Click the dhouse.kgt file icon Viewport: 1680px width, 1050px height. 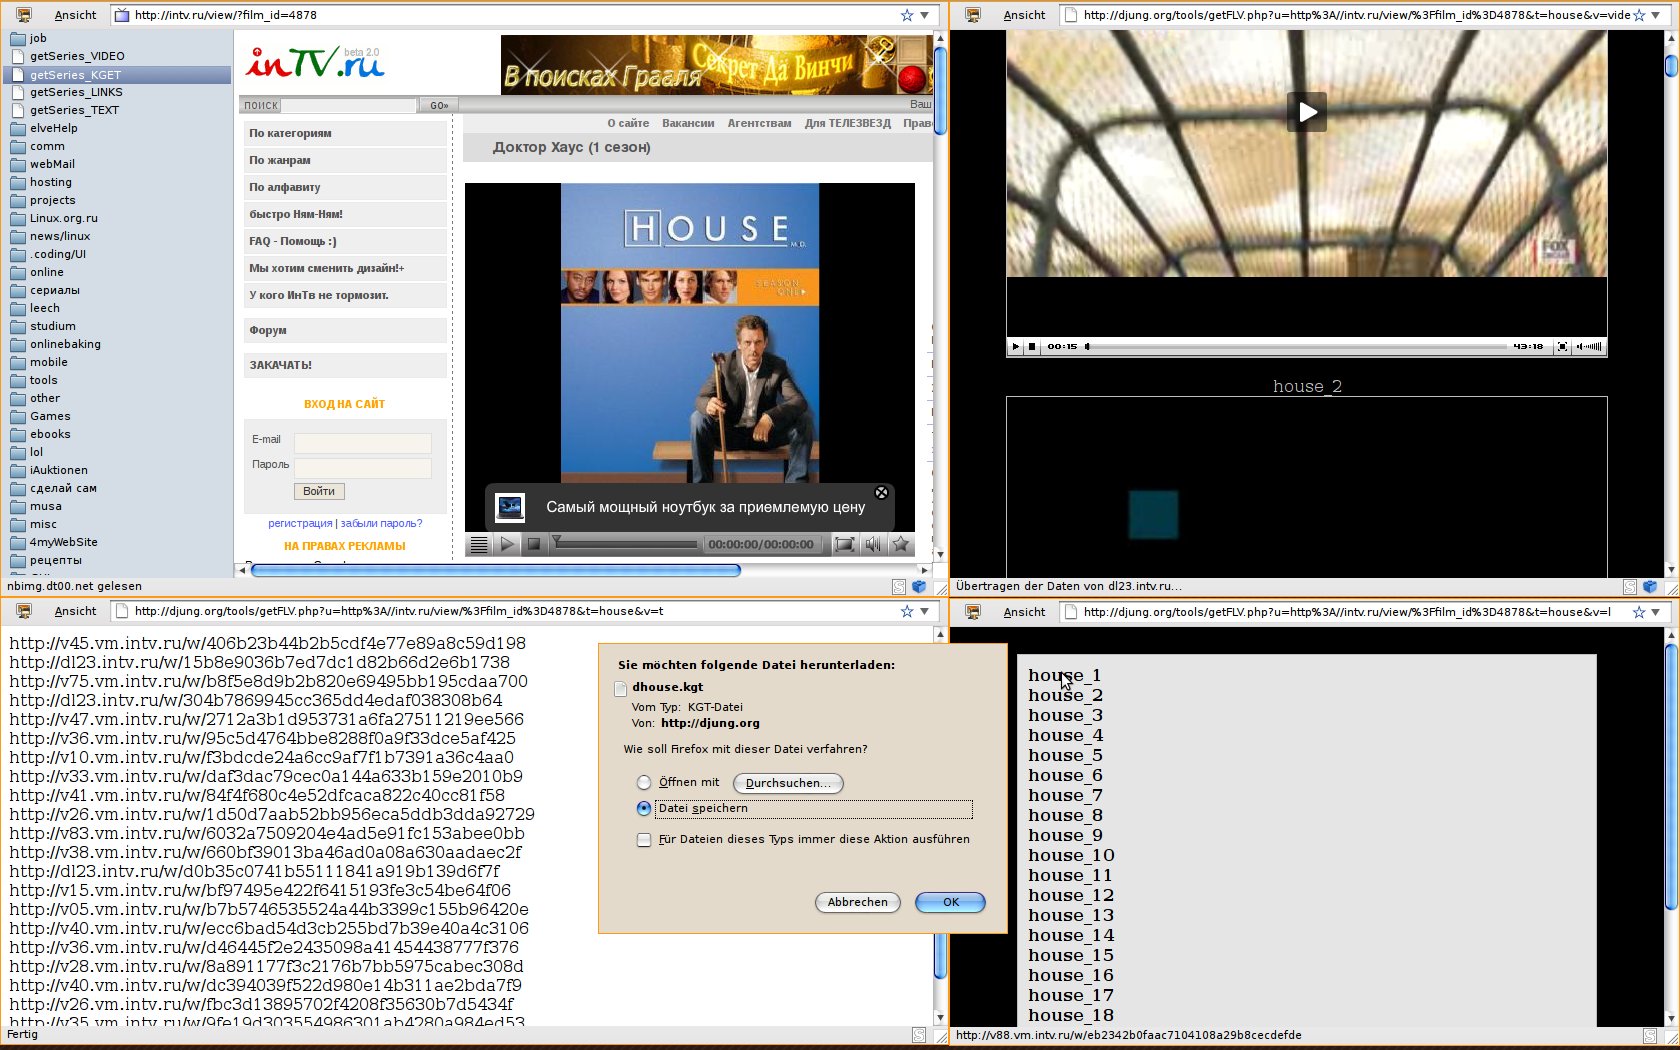[x=620, y=688]
